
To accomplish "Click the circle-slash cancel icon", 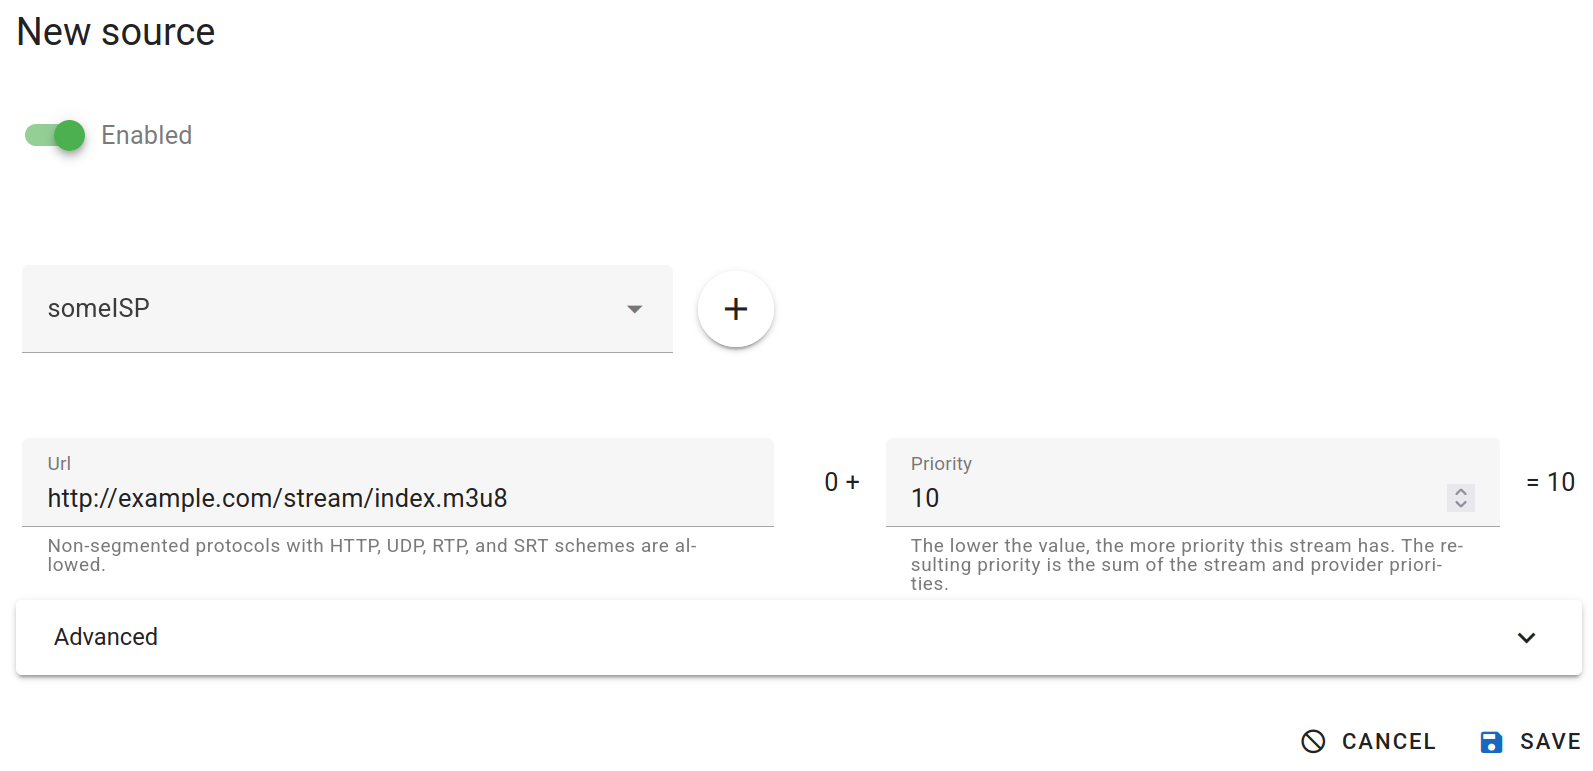I will point(1313,741).
